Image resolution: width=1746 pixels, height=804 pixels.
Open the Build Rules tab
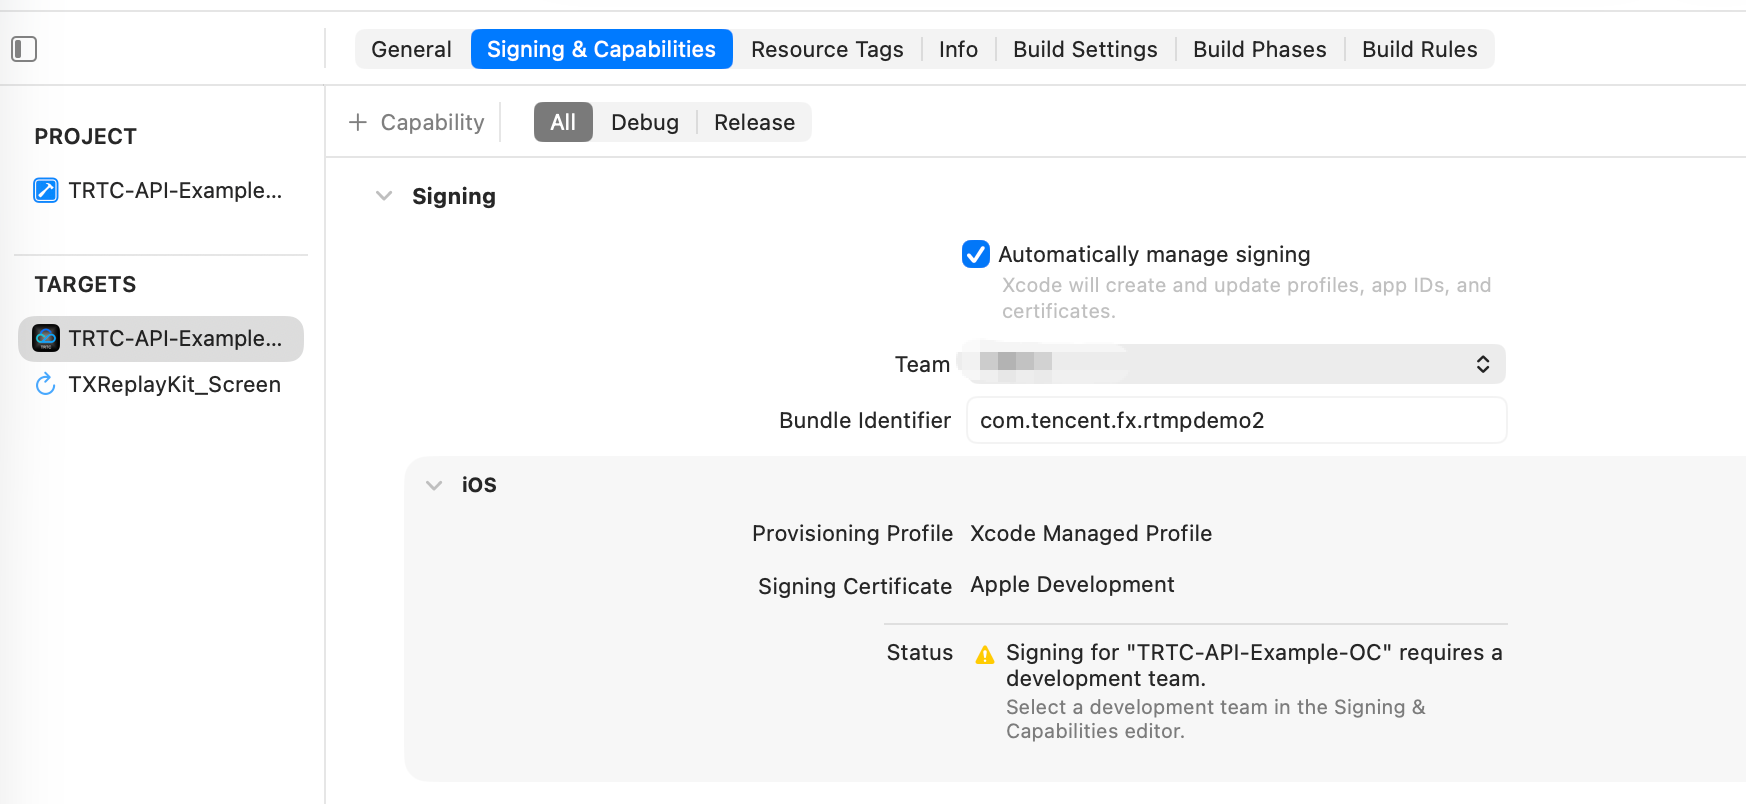coord(1419,49)
